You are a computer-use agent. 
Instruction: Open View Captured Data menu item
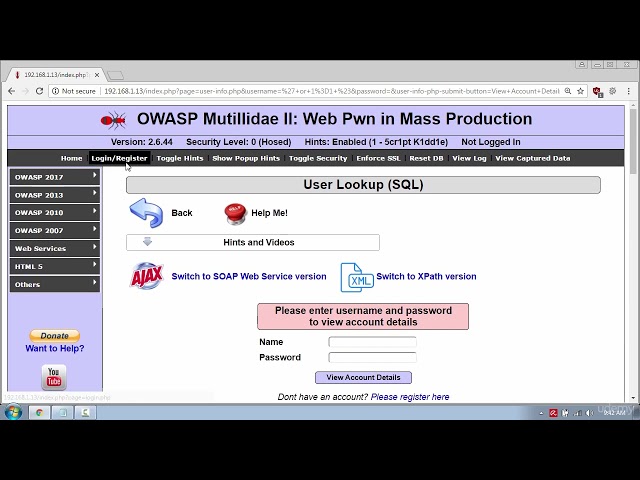(x=533, y=158)
